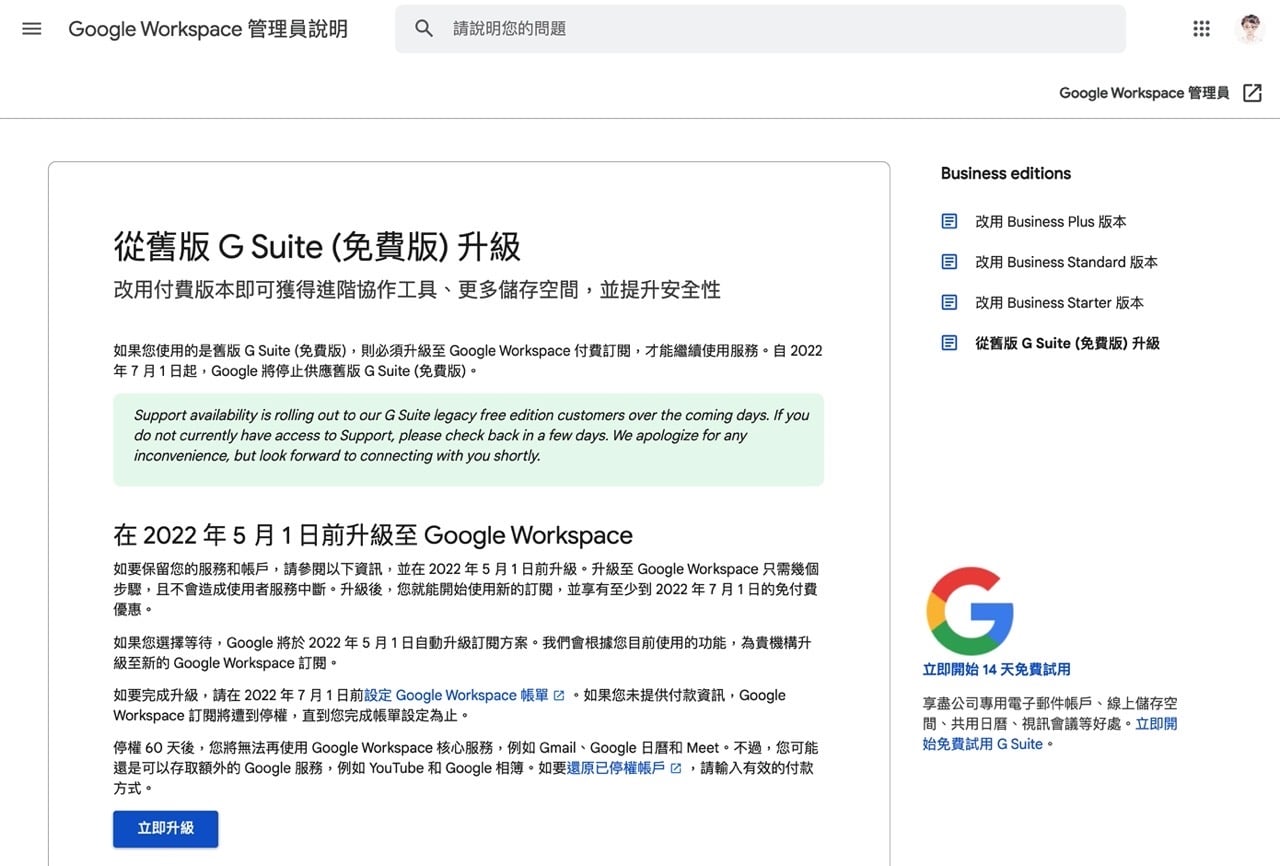Click external-link icon after 設定 Google Workspace 帳單
The image size is (1280, 866).
click(559, 696)
